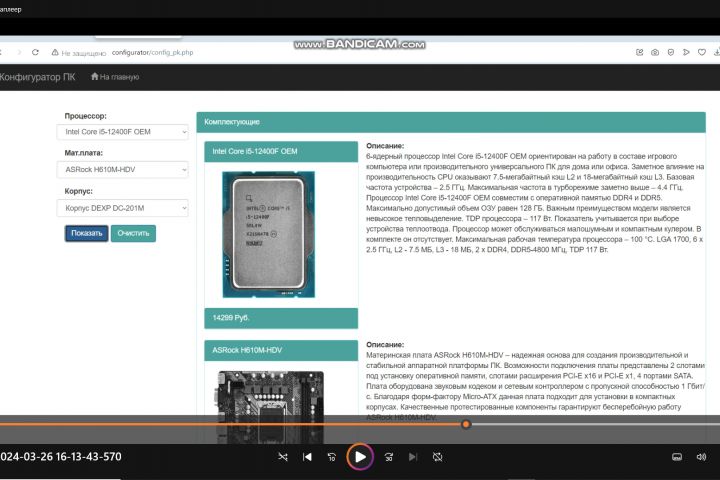This screenshot has width=720, height=480.
Task: Click the "Не защищено" security warning
Action: 79,53
